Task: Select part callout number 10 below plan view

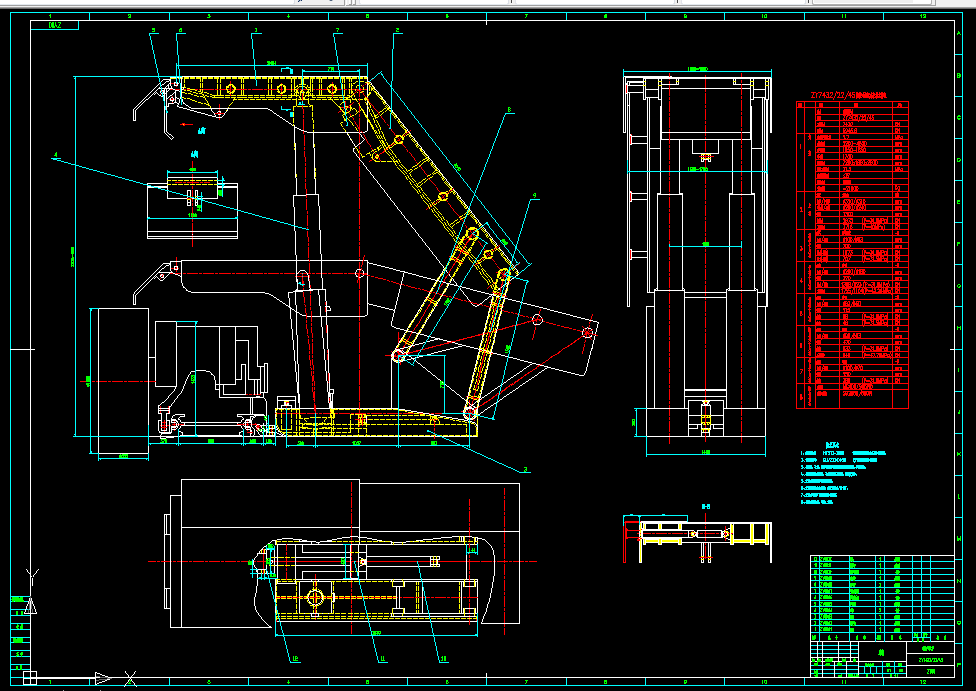Action: (443, 658)
